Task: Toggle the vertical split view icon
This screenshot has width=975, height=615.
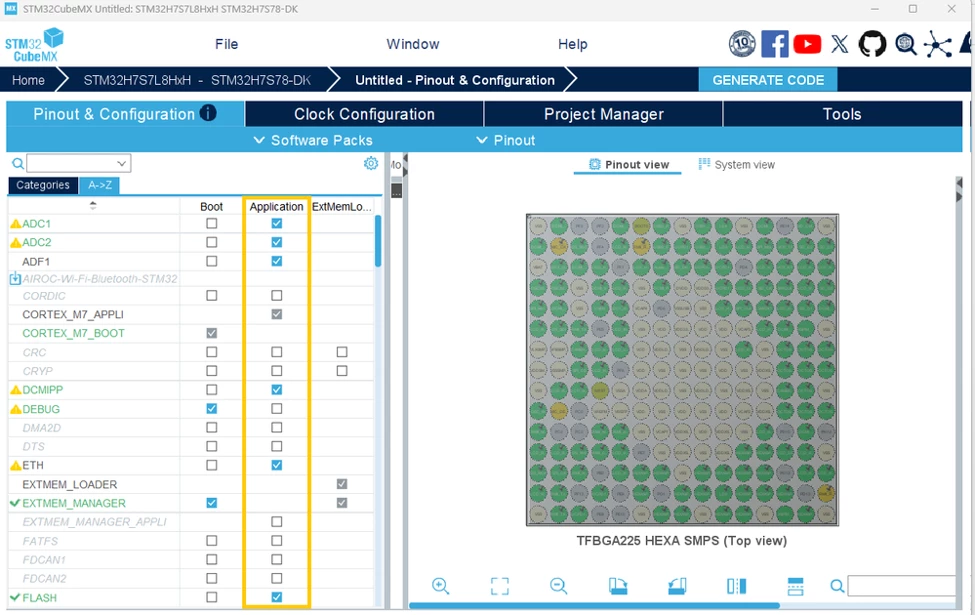Action: tap(736, 586)
